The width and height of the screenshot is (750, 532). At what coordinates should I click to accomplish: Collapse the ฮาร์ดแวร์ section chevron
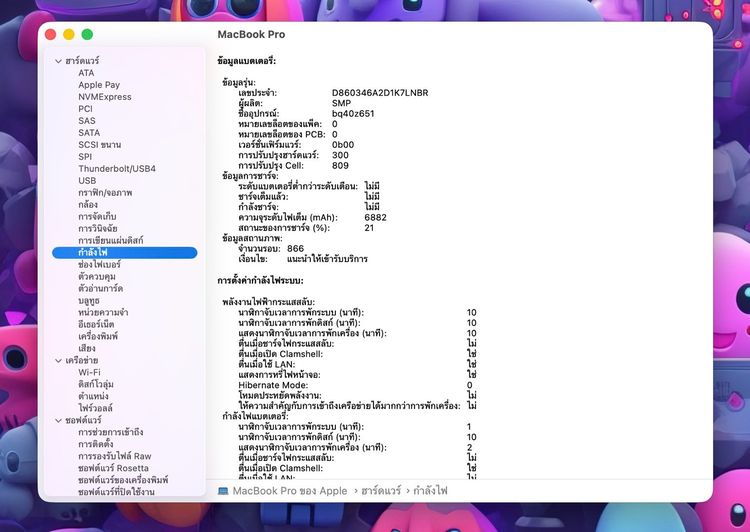click(58, 61)
